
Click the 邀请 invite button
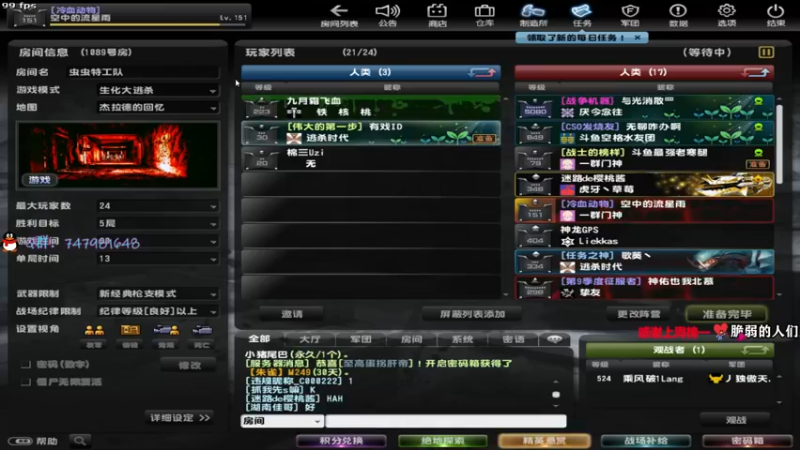pos(291,314)
